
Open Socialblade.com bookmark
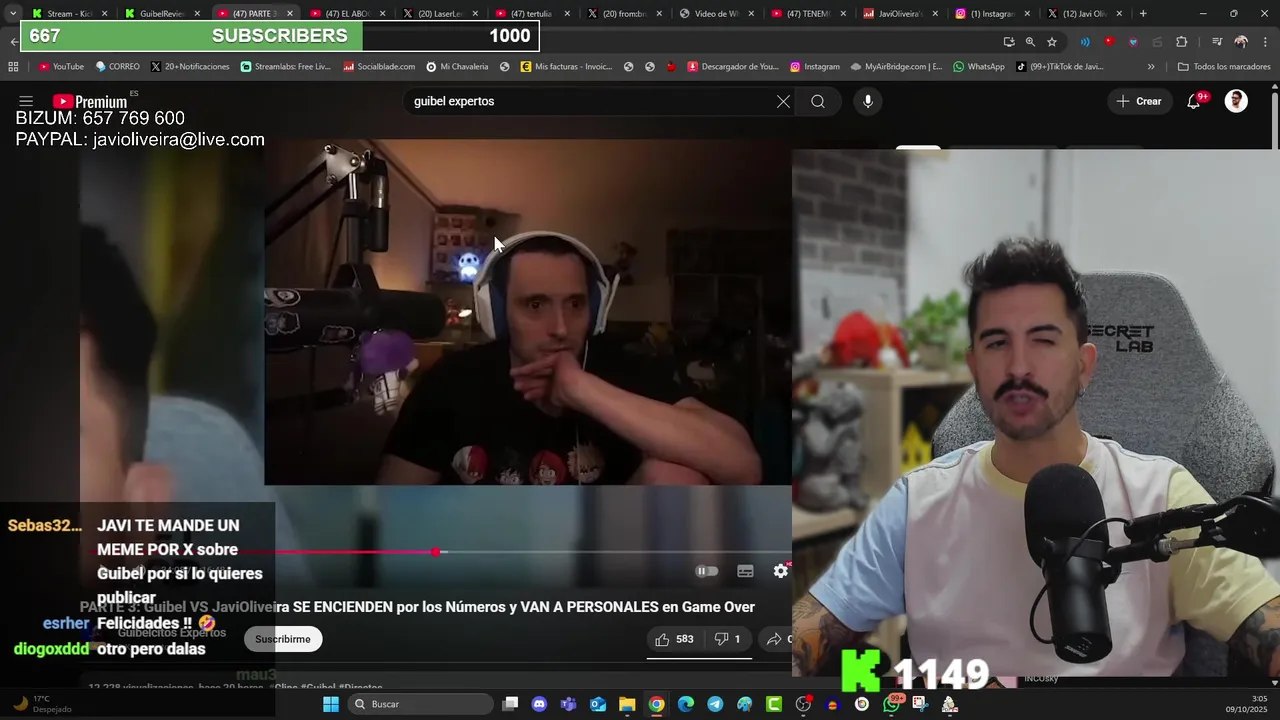(x=379, y=67)
